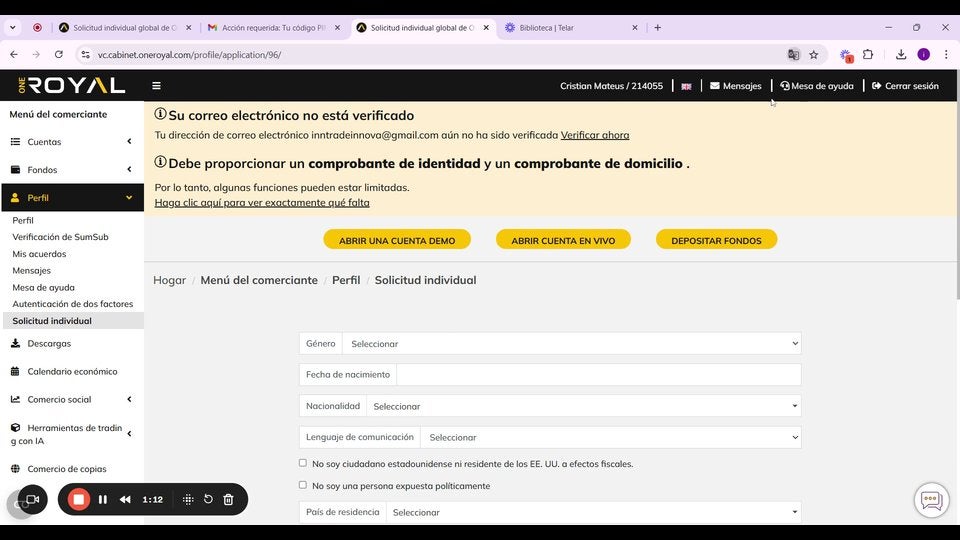
Task: Bookmark this page with the star icon
Action: click(814, 54)
